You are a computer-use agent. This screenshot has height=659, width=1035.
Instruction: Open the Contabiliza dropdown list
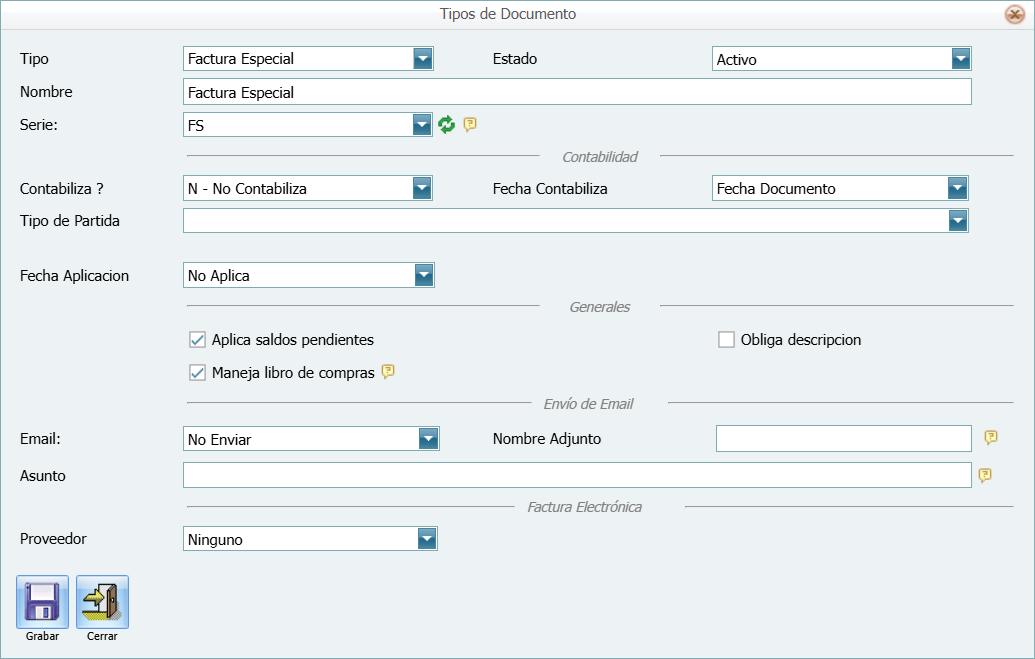point(423,188)
